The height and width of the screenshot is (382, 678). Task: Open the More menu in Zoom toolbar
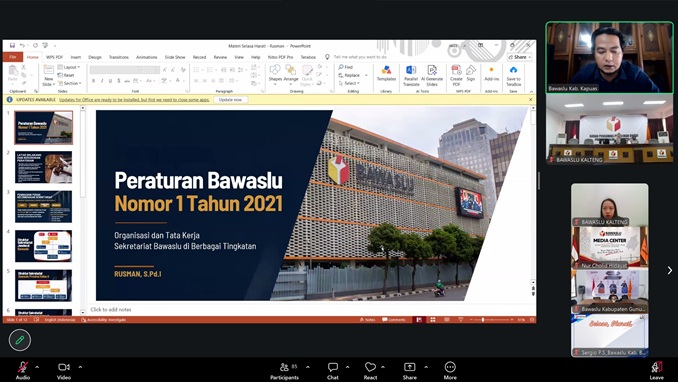(x=450, y=370)
